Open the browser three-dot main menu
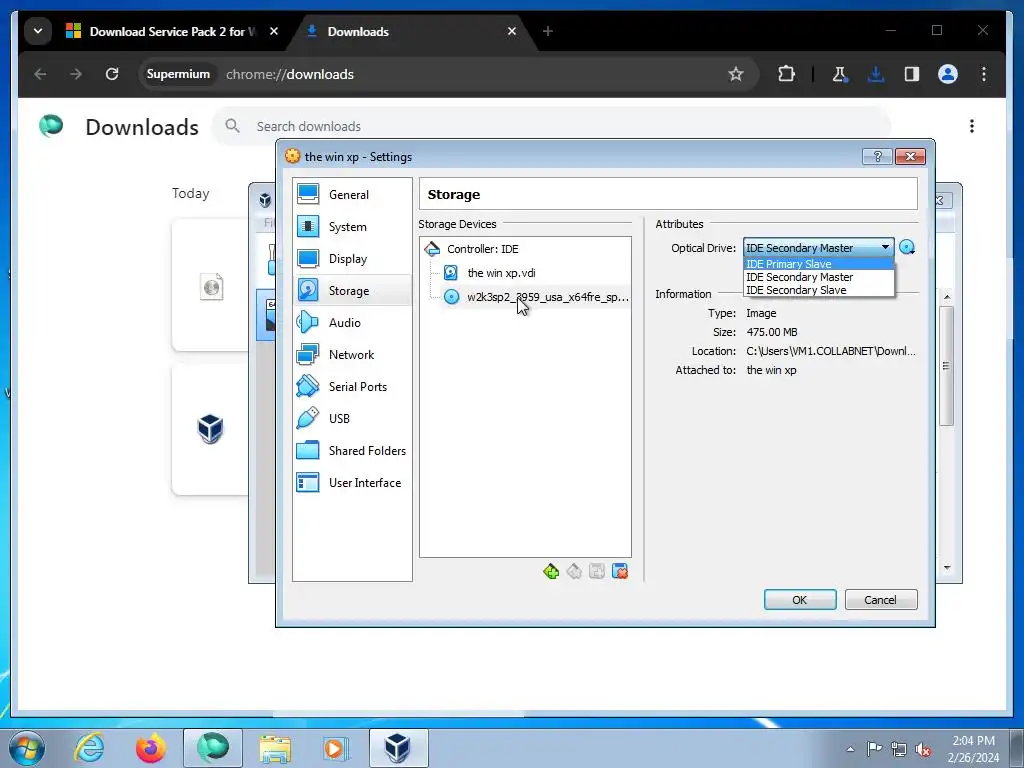The width and height of the screenshot is (1024, 768). pyautogui.click(x=984, y=74)
